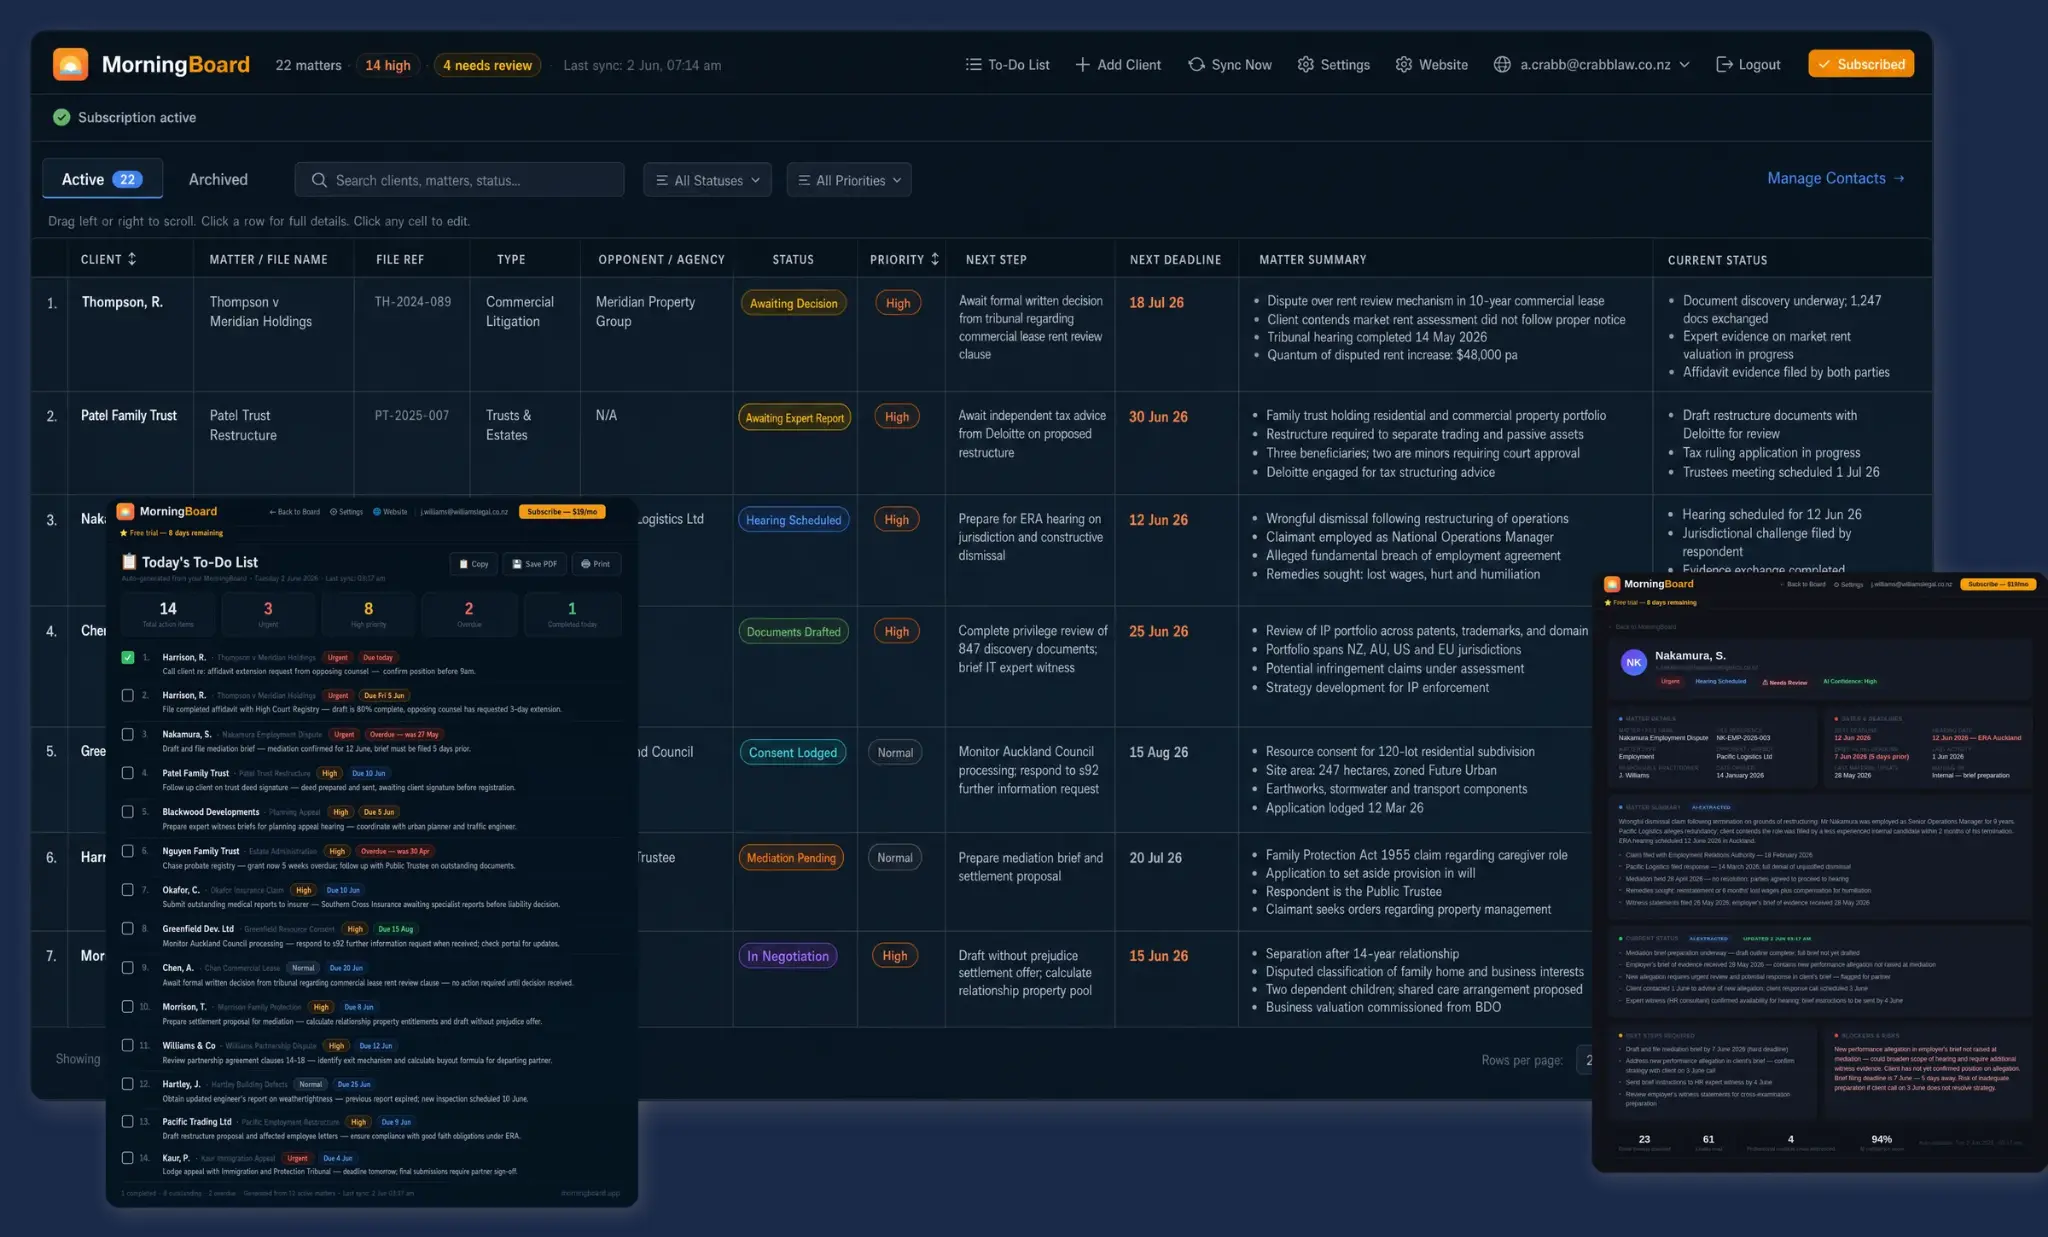Click the green Subscription active check icon
2048x1237 pixels.
(x=61, y=117)
